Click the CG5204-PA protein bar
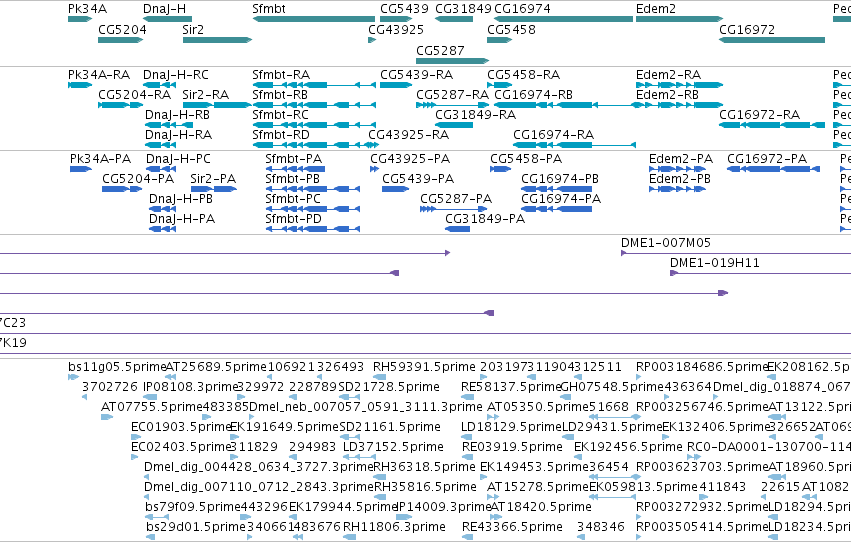 pos(122,189)
